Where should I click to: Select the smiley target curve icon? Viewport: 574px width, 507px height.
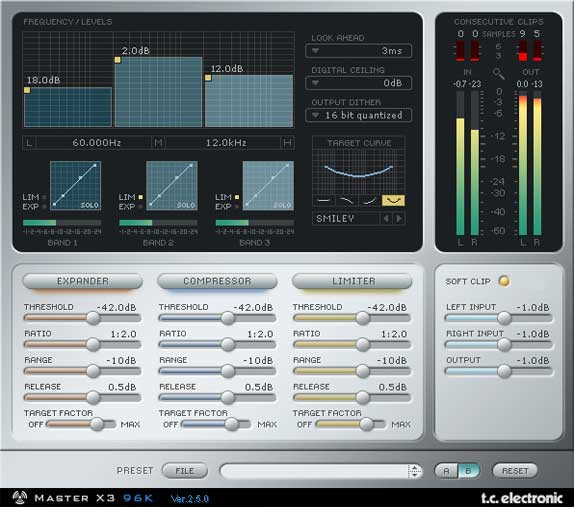(x=393, y=200)
